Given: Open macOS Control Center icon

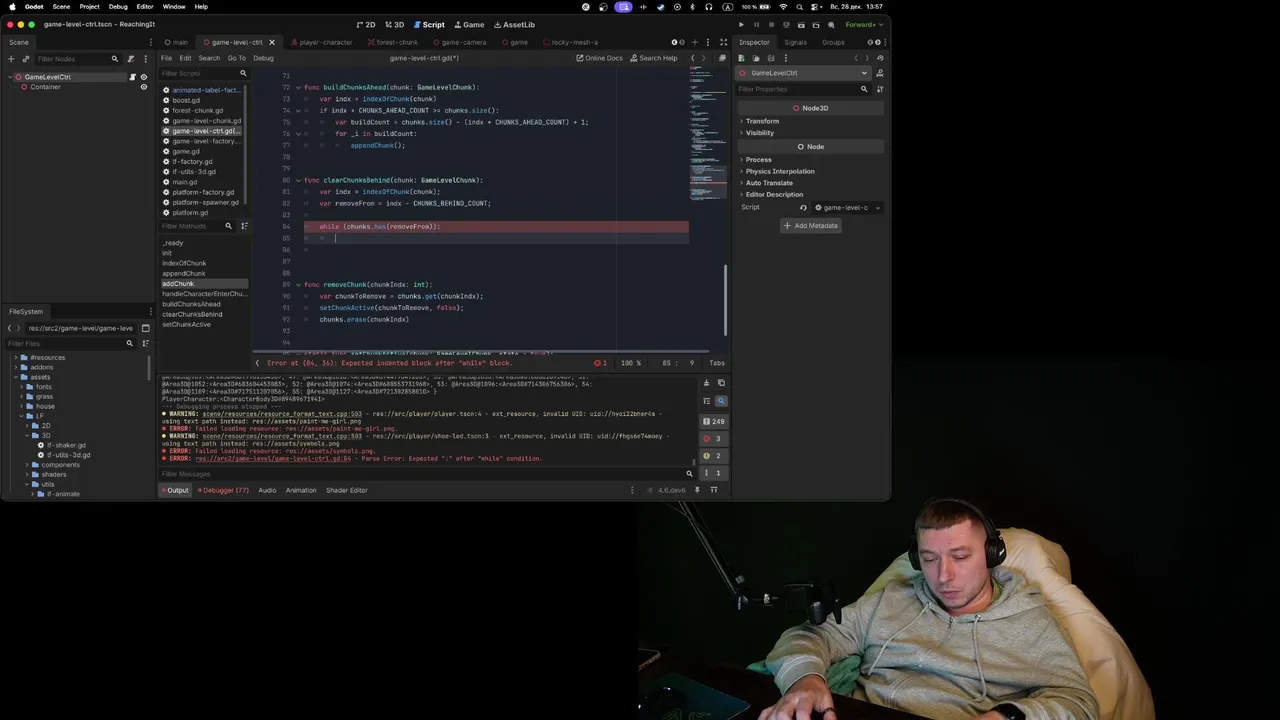Looking at the screenshot, I should tap(815, 6).
